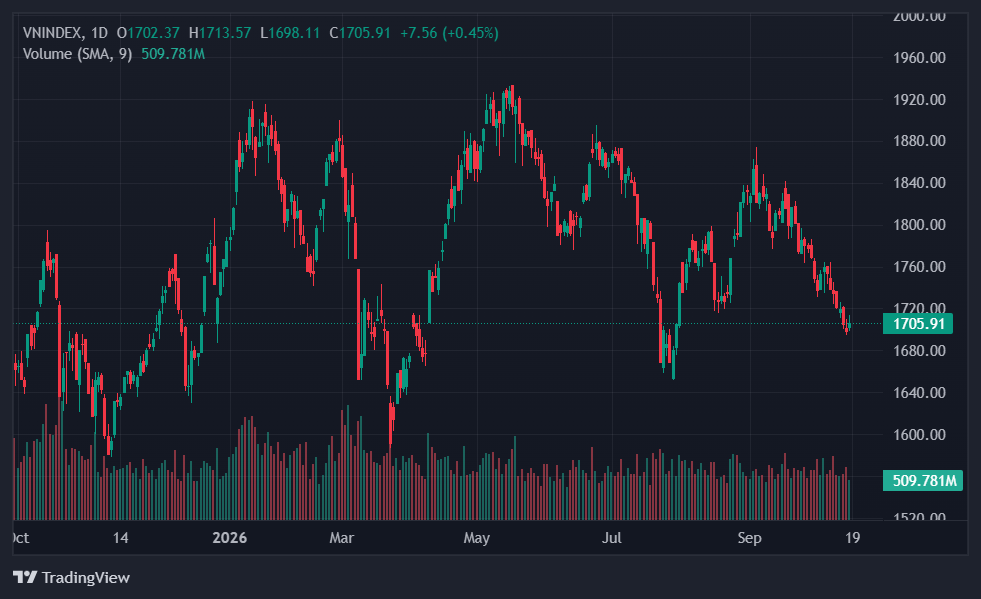The height and width of the screenshot is (599, 981).
Task: Click the +7.56 (+0.45%) change value
Action: [x=449, y=33]
